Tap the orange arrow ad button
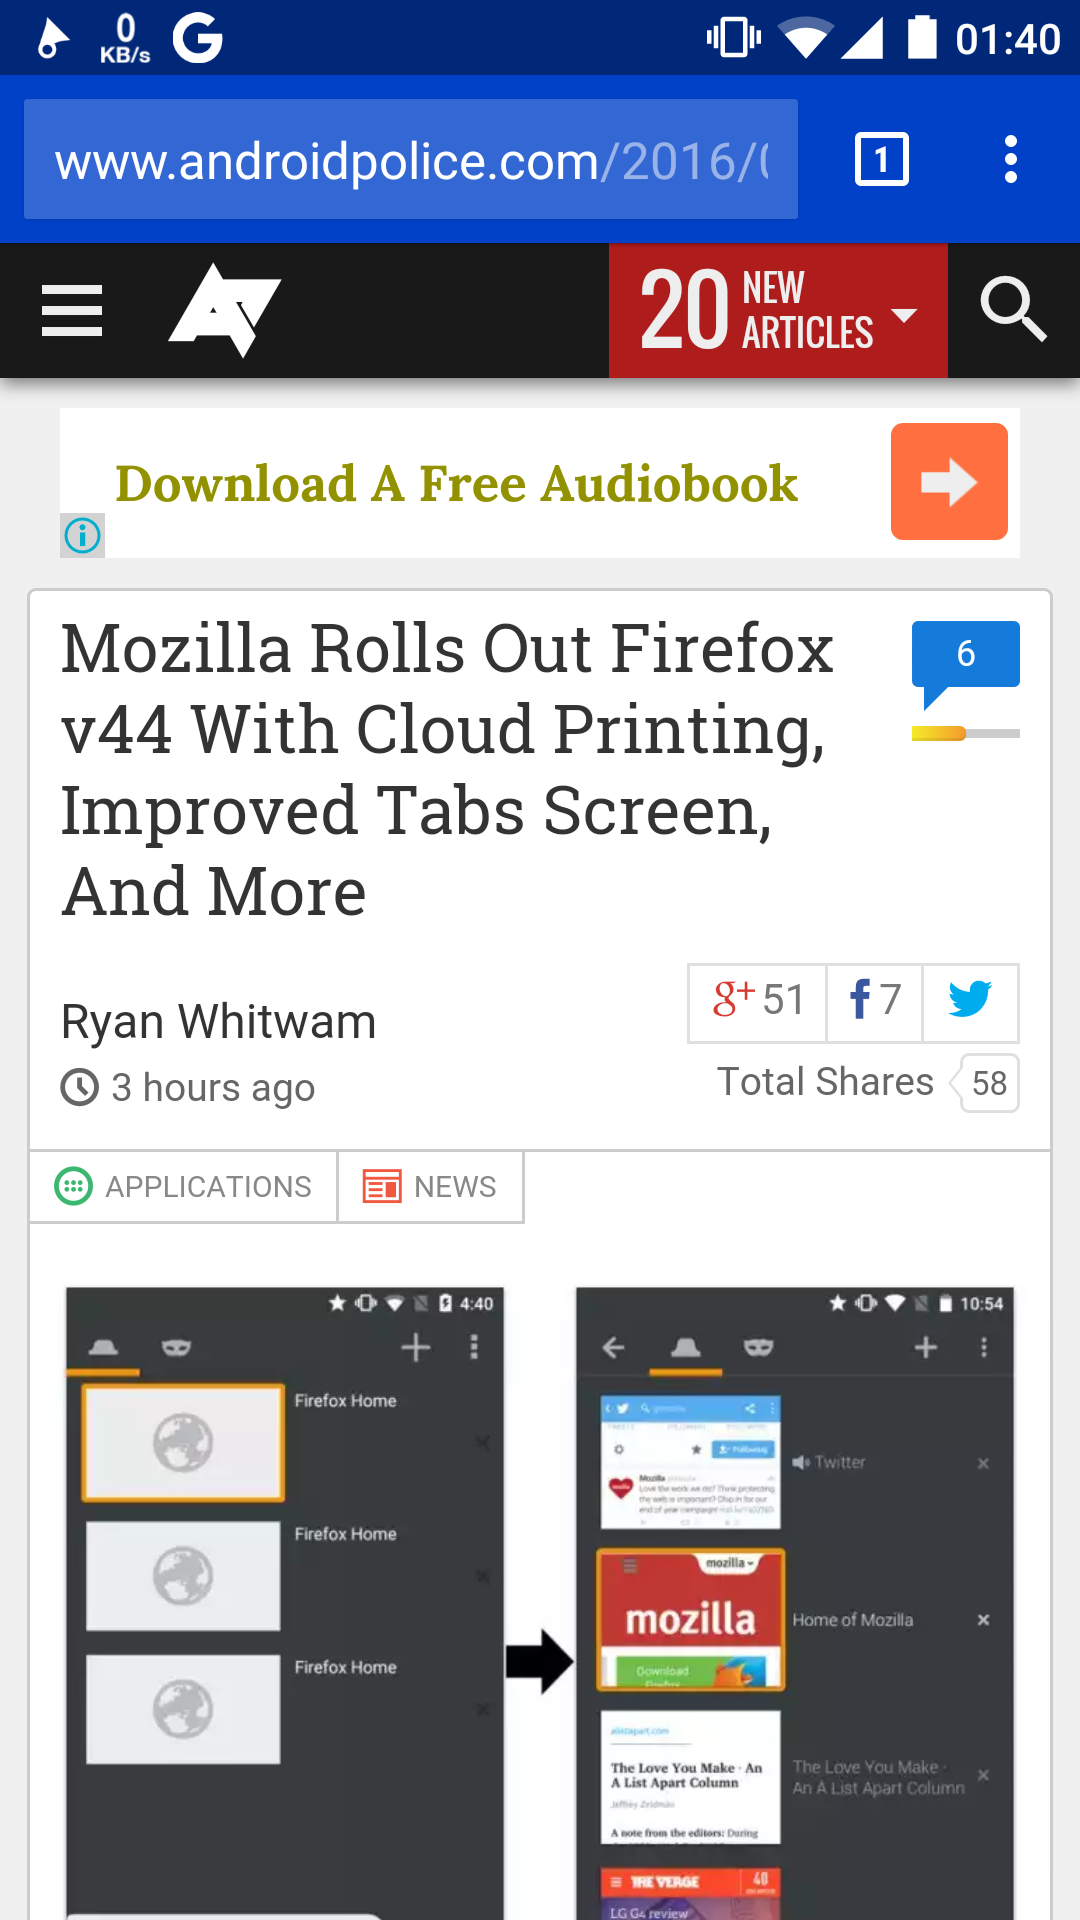This screenshot has width=1080, height=1920. point(949,481)
